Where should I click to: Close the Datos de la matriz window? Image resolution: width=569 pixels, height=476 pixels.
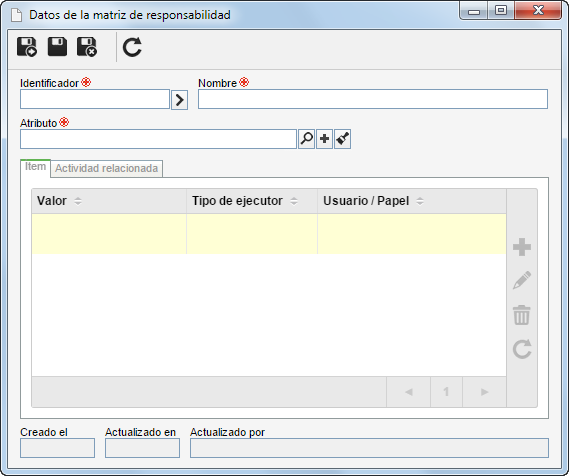(538, 10)
